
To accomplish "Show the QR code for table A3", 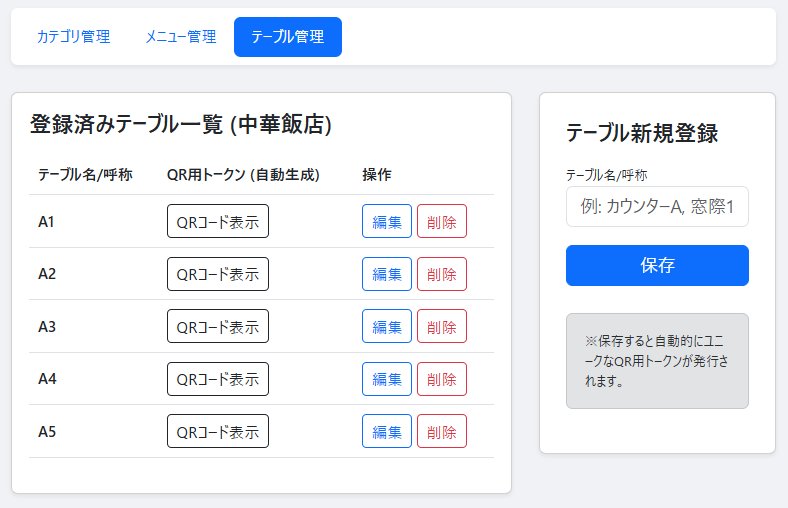I will click(217, 326).
